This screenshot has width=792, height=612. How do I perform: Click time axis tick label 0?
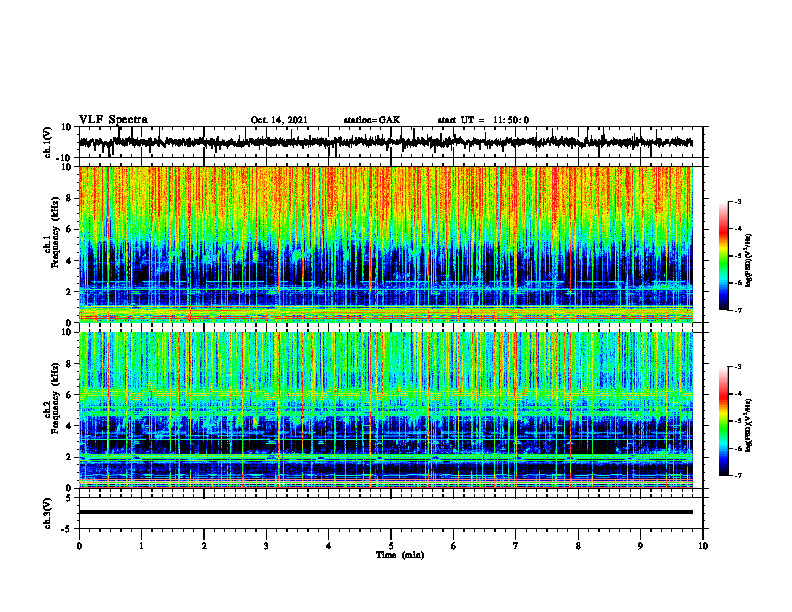click(x=79, y=546)
